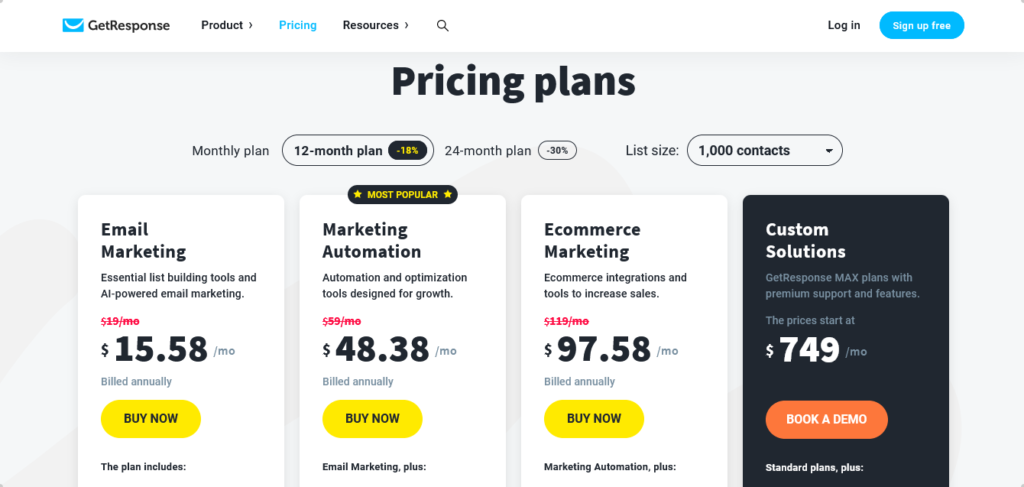
Task: Click the Most Popular star badge
Action: coord(402,195)
